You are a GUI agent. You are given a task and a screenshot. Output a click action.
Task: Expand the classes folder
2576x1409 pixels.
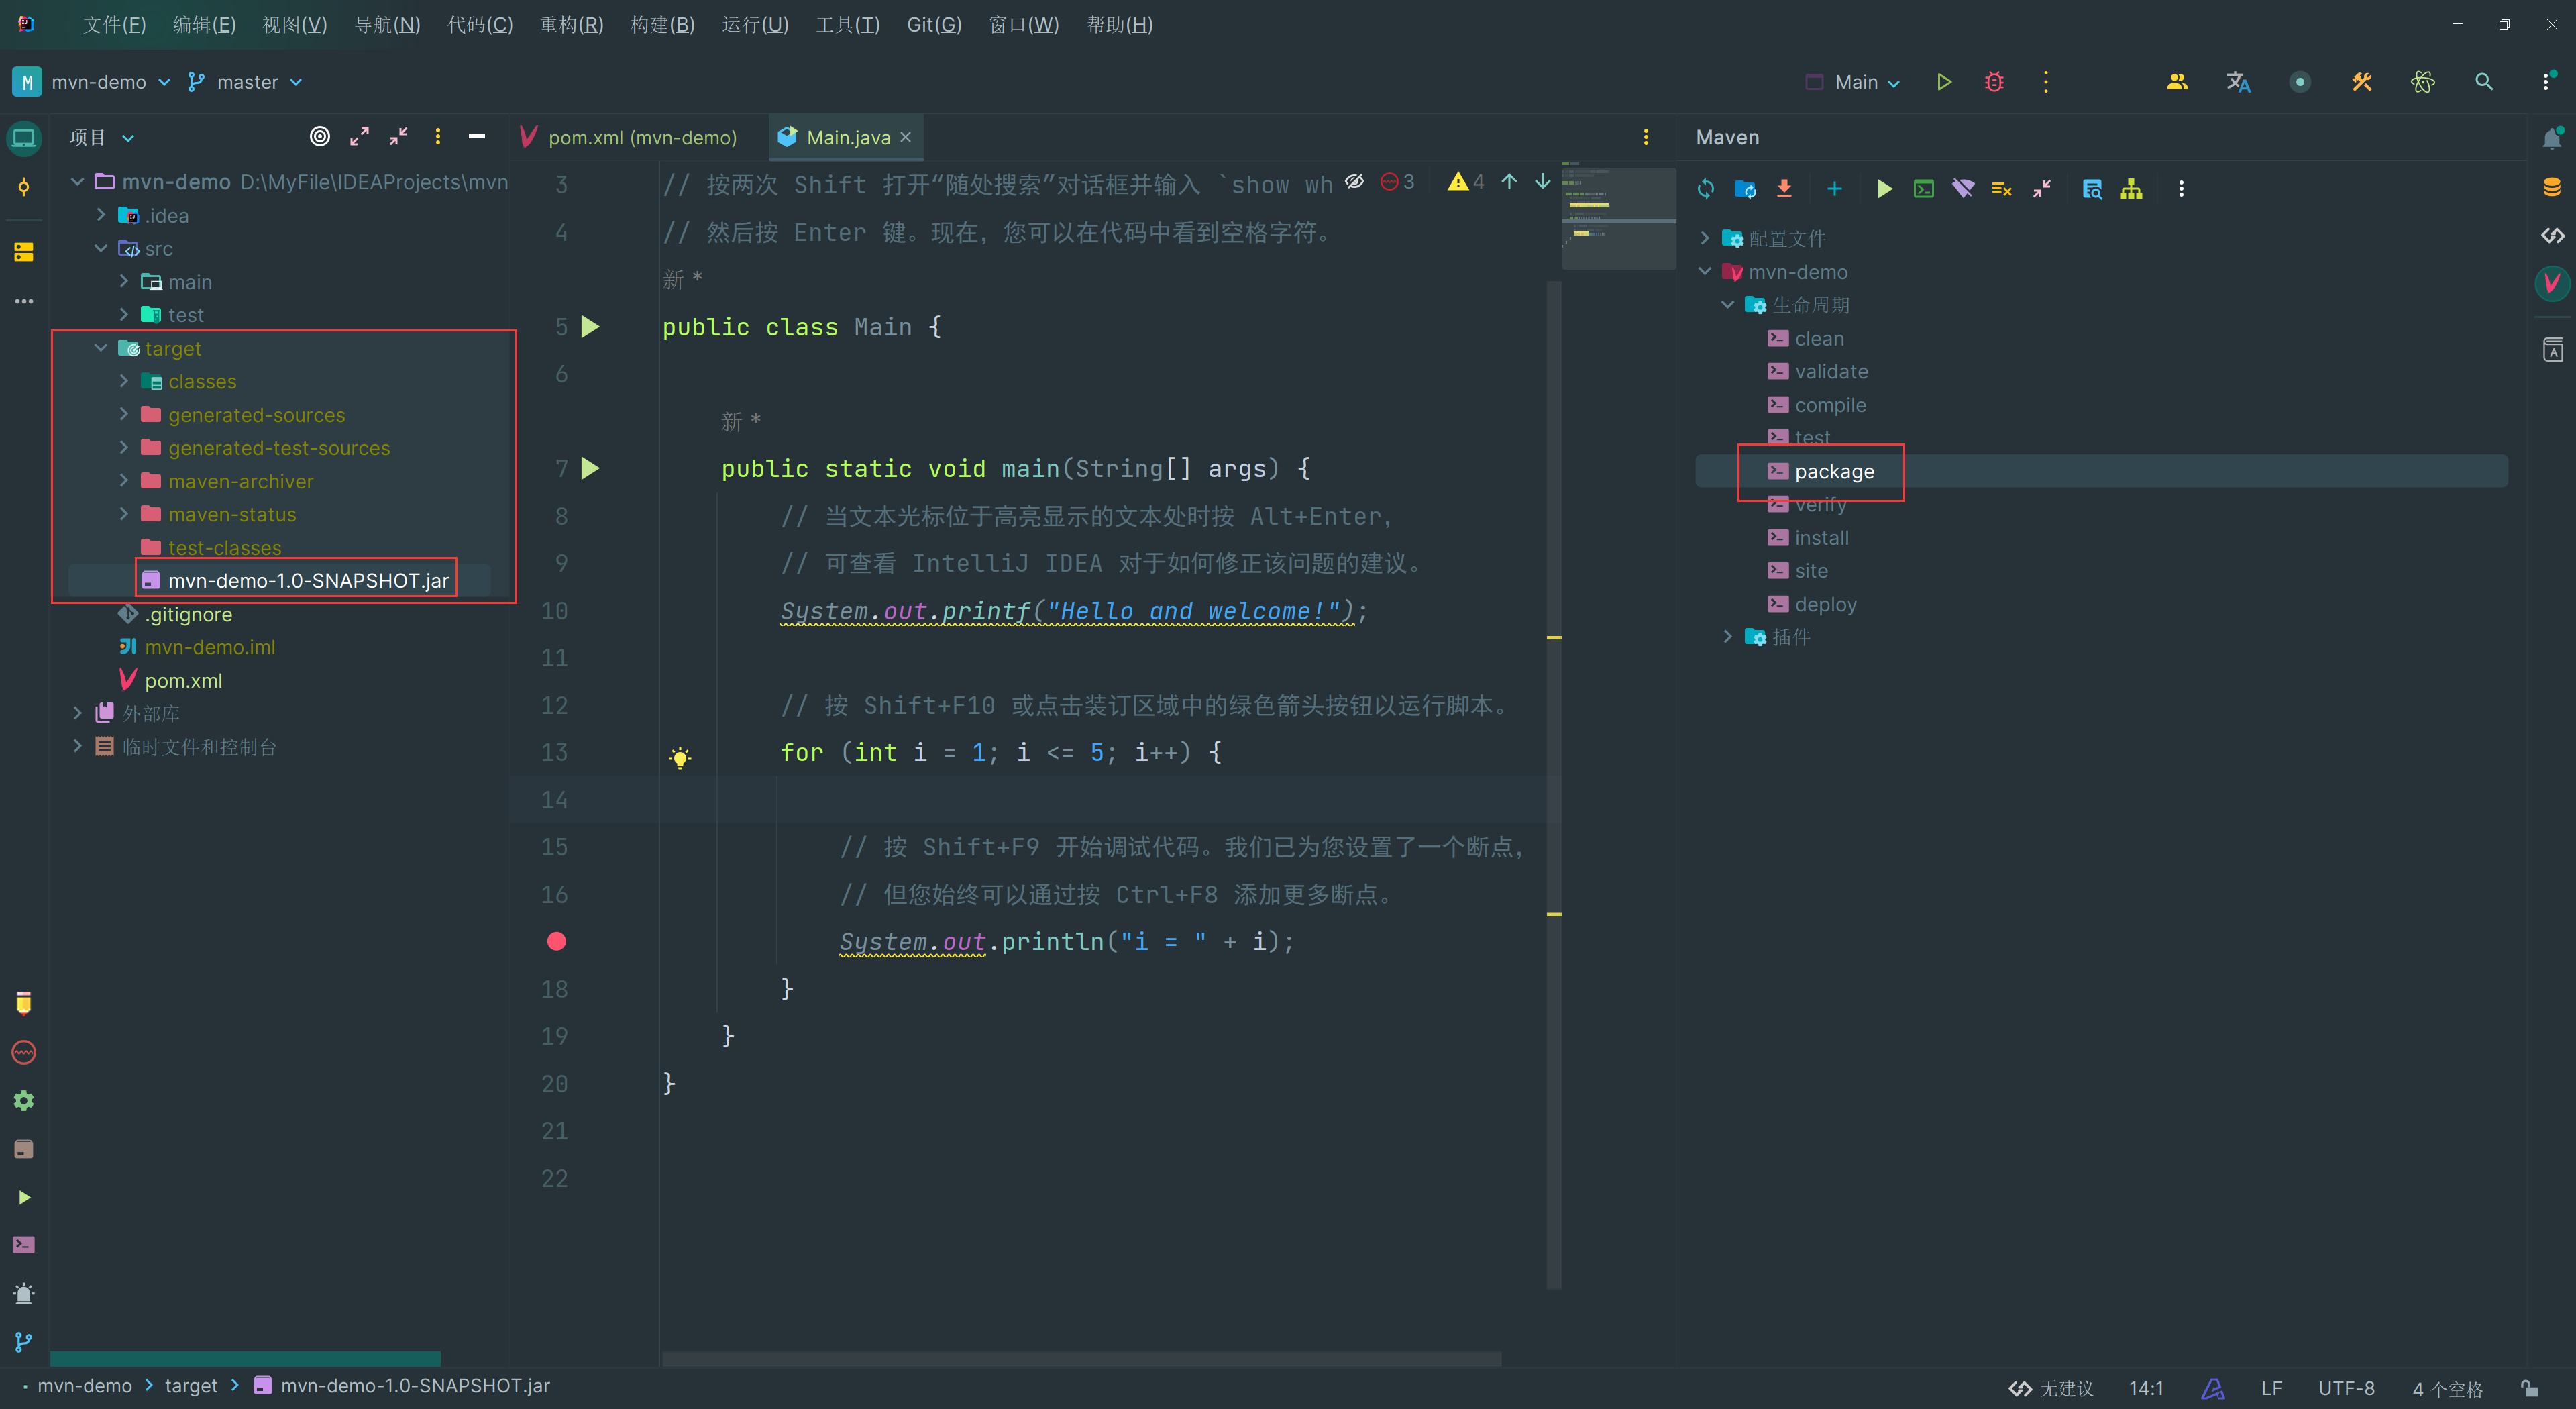click(x=124, y=381)
